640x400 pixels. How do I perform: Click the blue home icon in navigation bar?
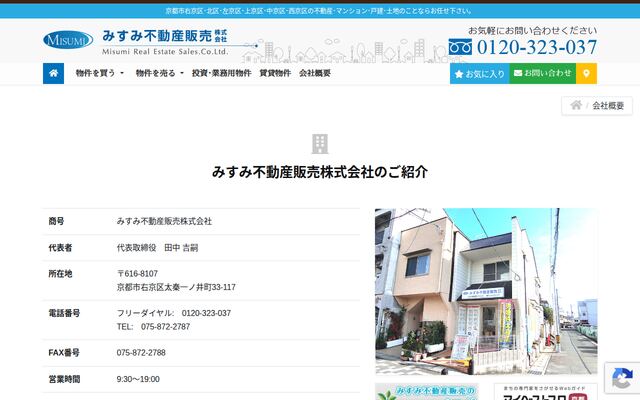53,73
